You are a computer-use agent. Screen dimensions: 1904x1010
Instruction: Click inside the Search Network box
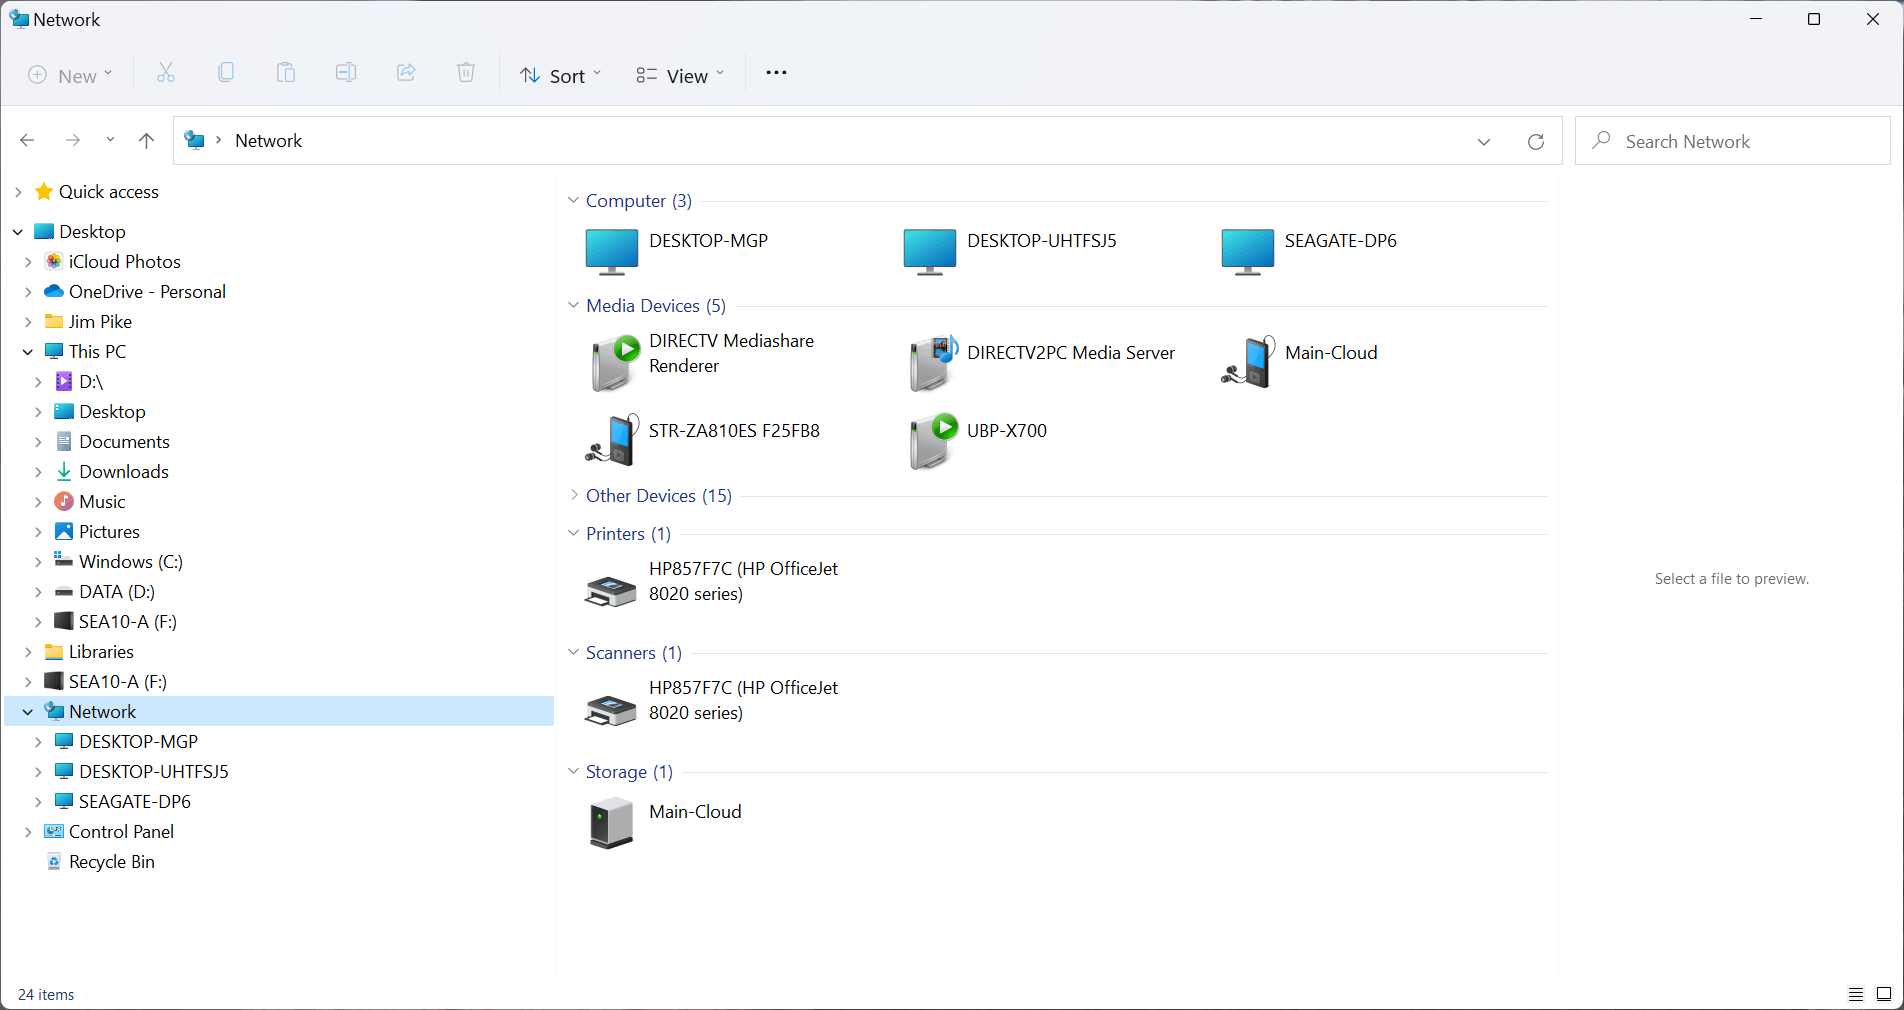pyautogui.click(x=1732, y=141)
